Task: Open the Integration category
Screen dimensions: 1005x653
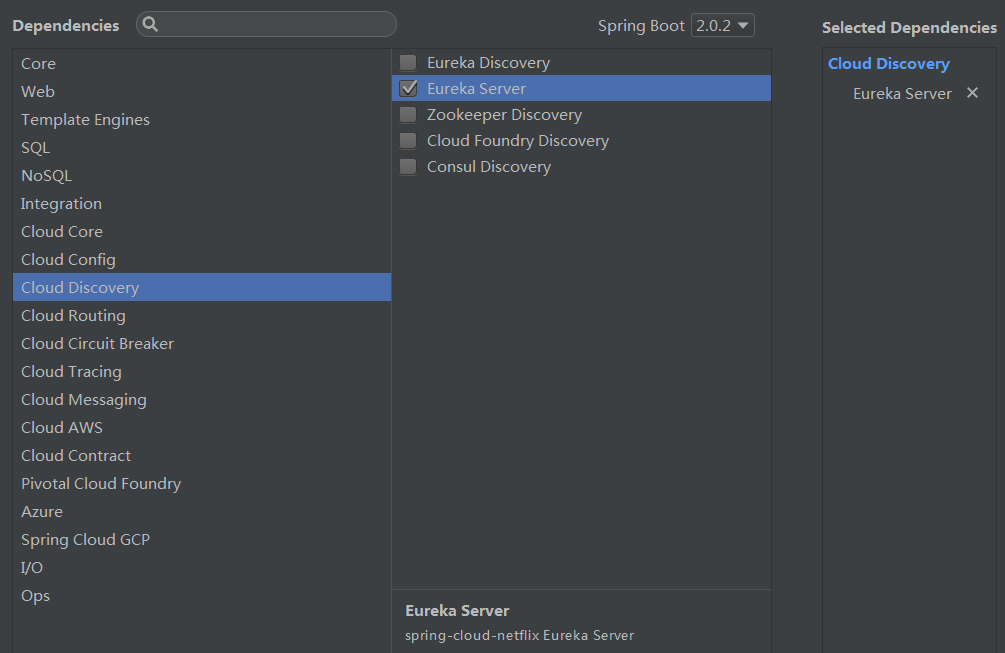Action: [x=202, y=204]
